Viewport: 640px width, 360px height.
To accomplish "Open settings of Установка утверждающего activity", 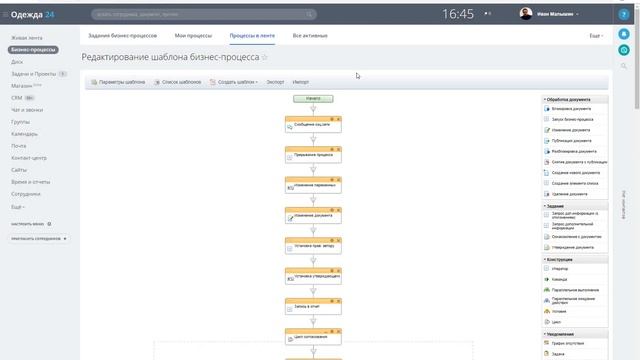I will (332, 271).
